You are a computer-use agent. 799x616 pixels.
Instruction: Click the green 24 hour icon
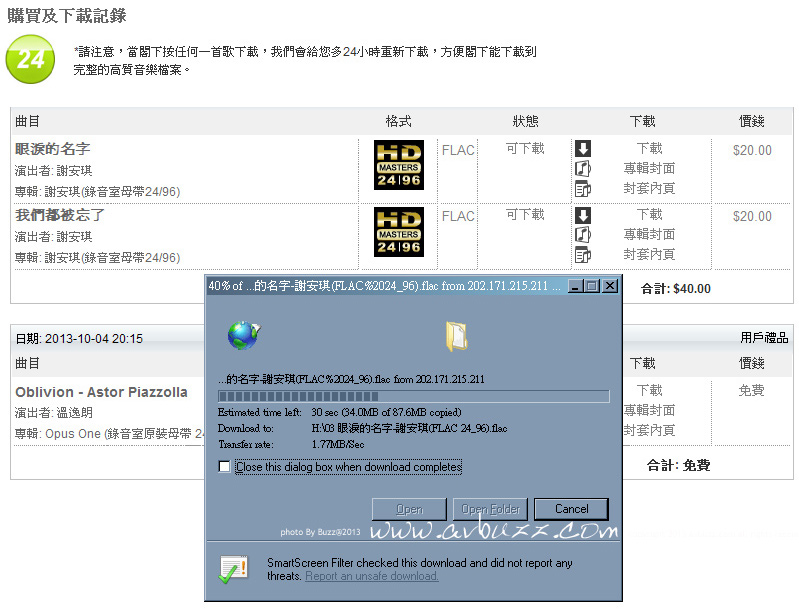coord(31,58)
